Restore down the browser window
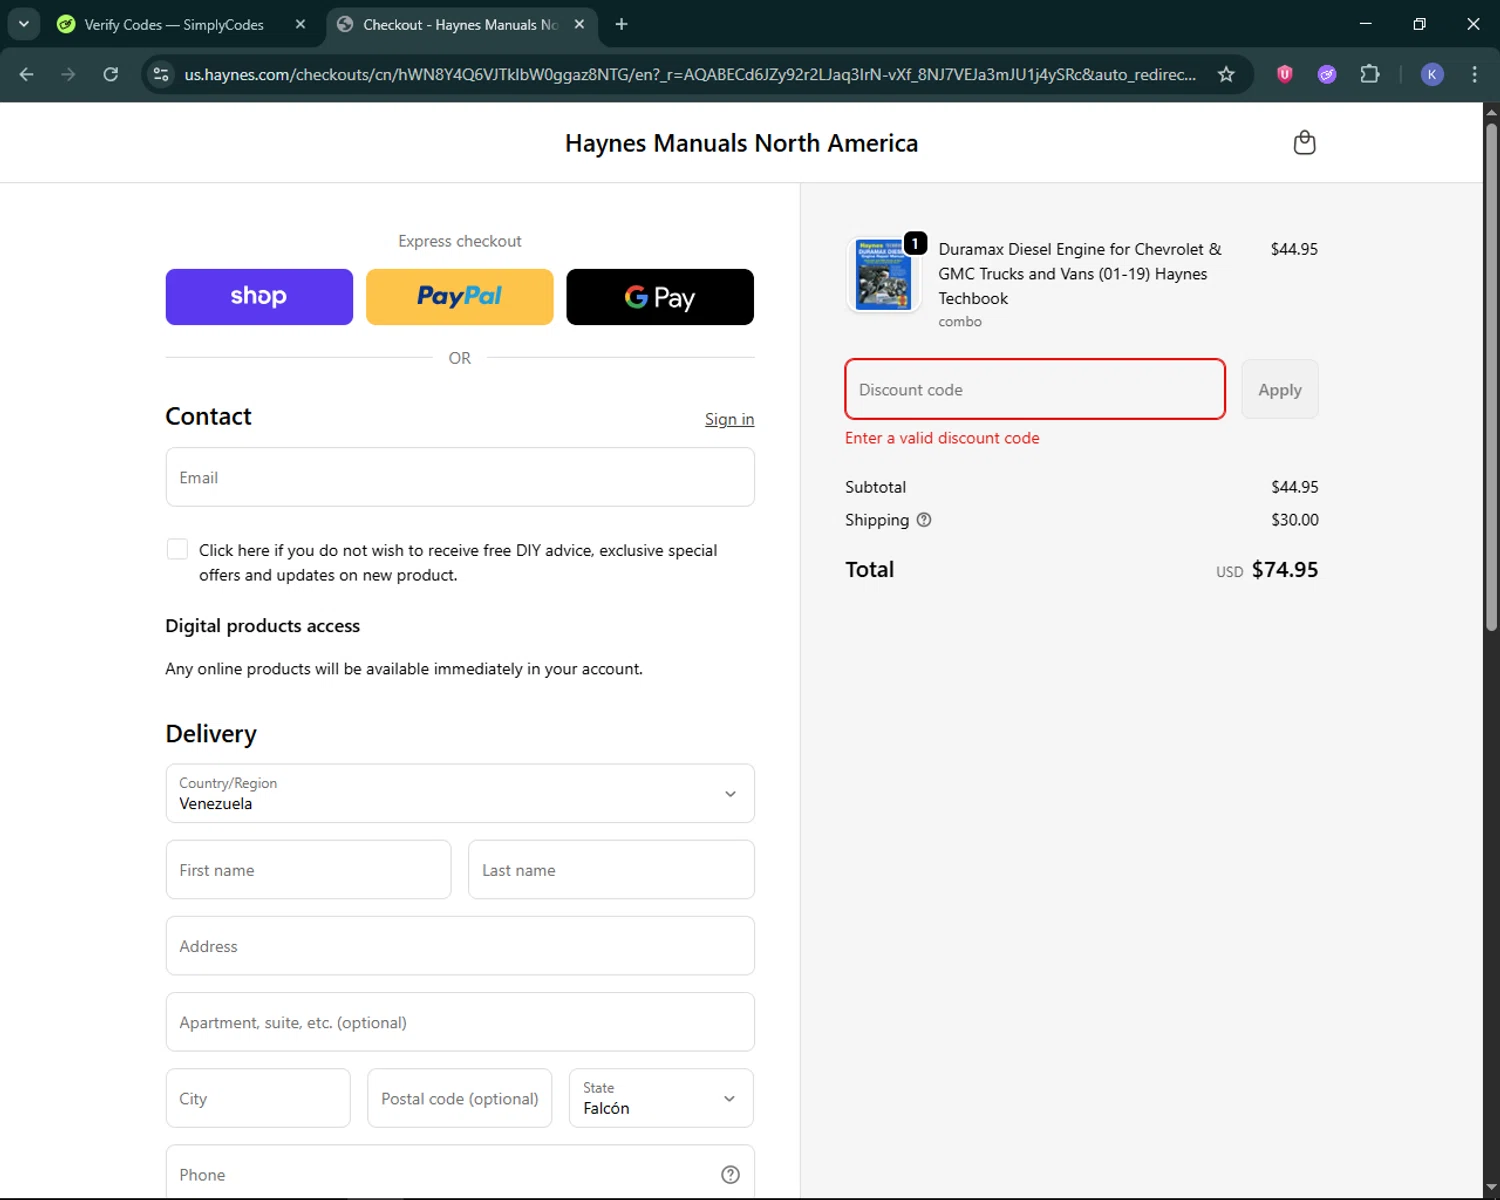The image size is (1500, 1200). coord(1419,24)
